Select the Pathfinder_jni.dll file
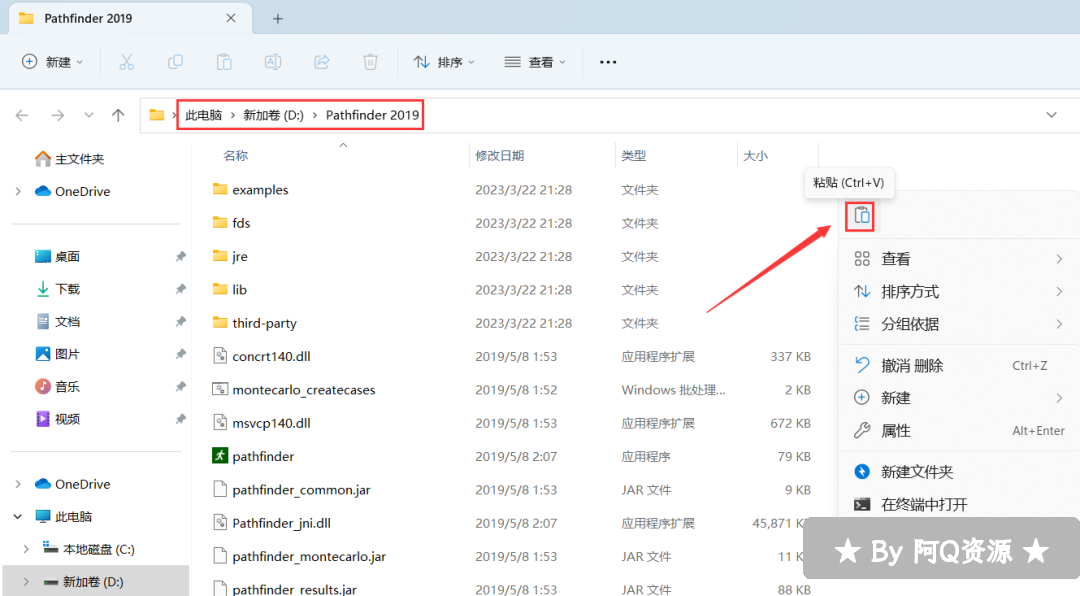 [x=281, y=523]
